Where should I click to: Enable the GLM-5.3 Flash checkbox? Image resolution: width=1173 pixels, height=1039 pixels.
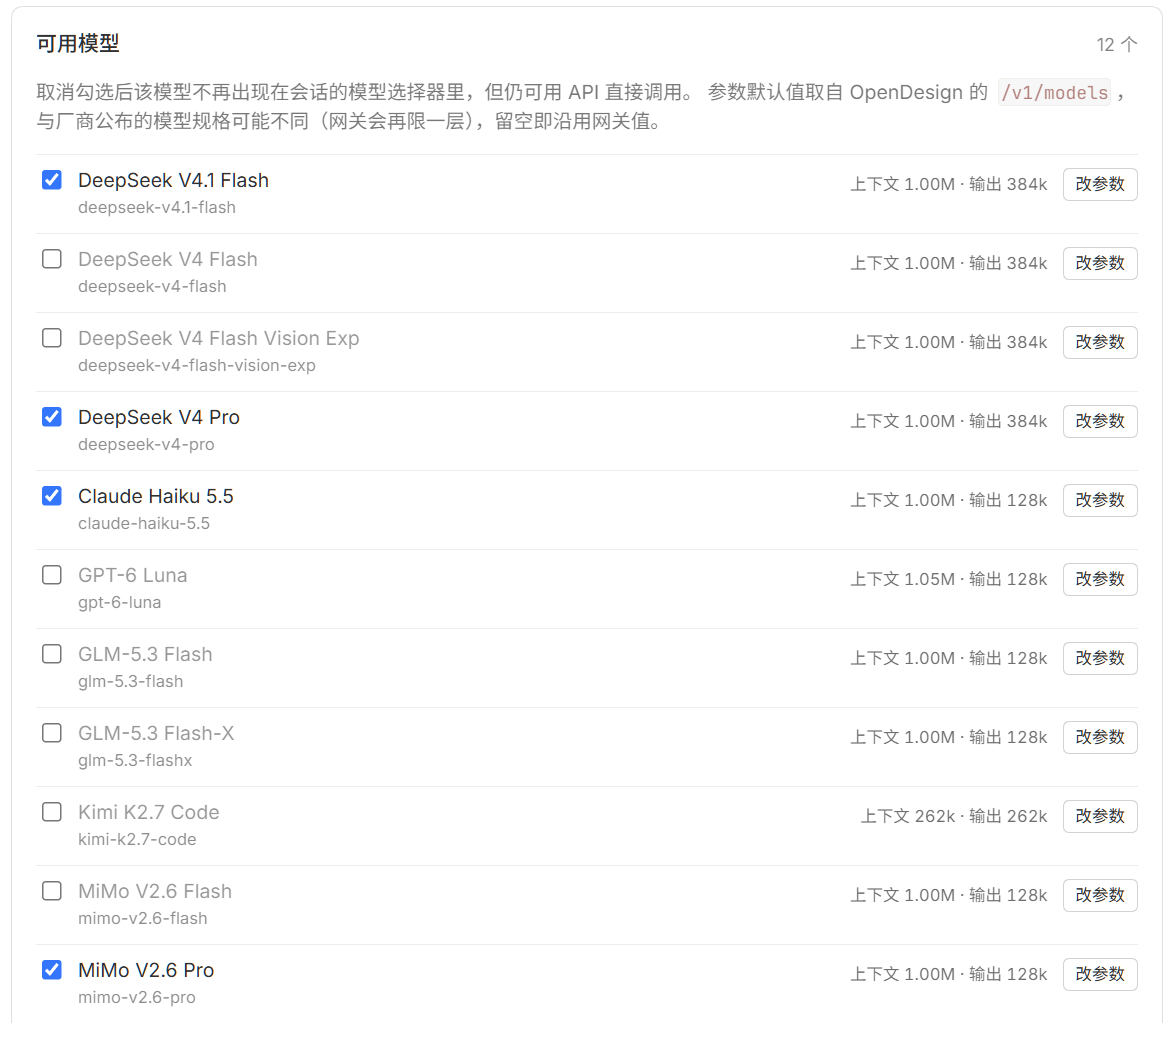tap(52, 654)
